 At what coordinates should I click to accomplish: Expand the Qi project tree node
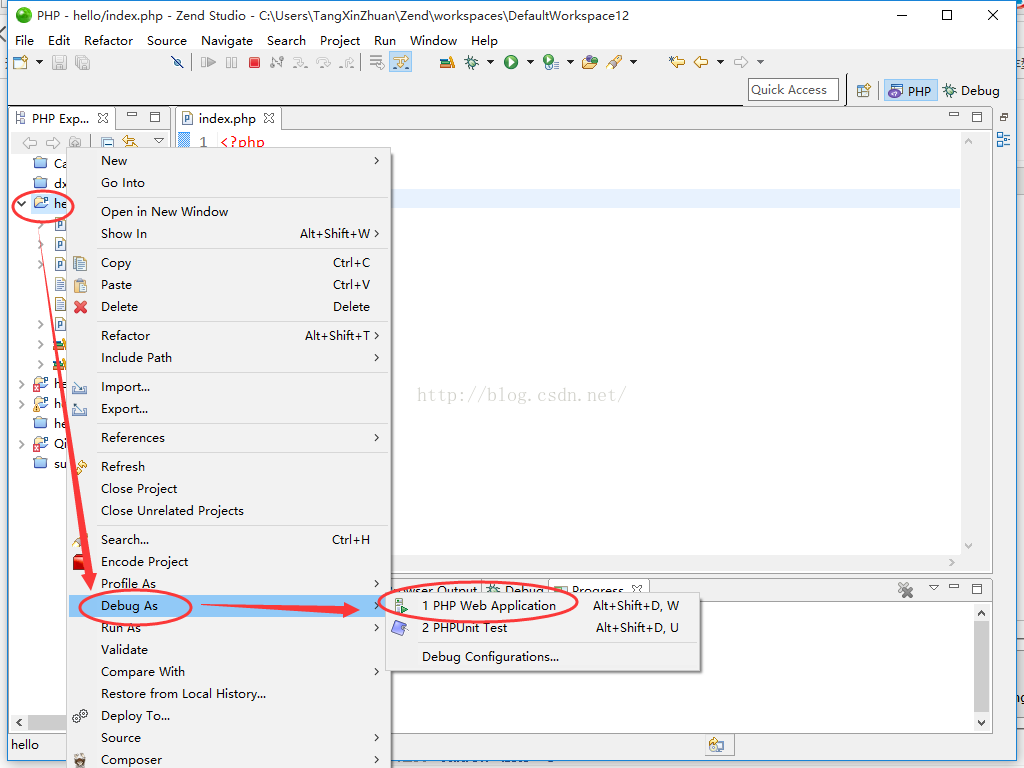coord(22,444)
